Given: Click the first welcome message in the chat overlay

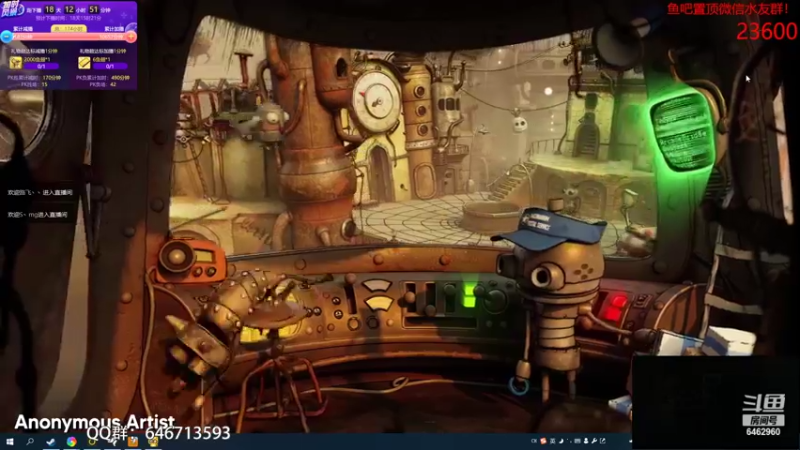Looking at the screenshot, I should (40, 193).
